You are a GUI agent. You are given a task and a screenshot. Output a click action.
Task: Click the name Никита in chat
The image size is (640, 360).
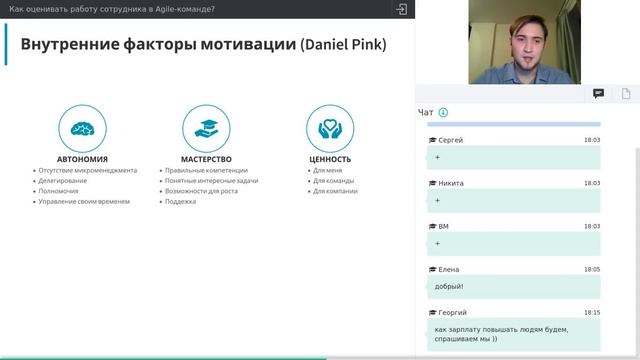pos(451,183)
